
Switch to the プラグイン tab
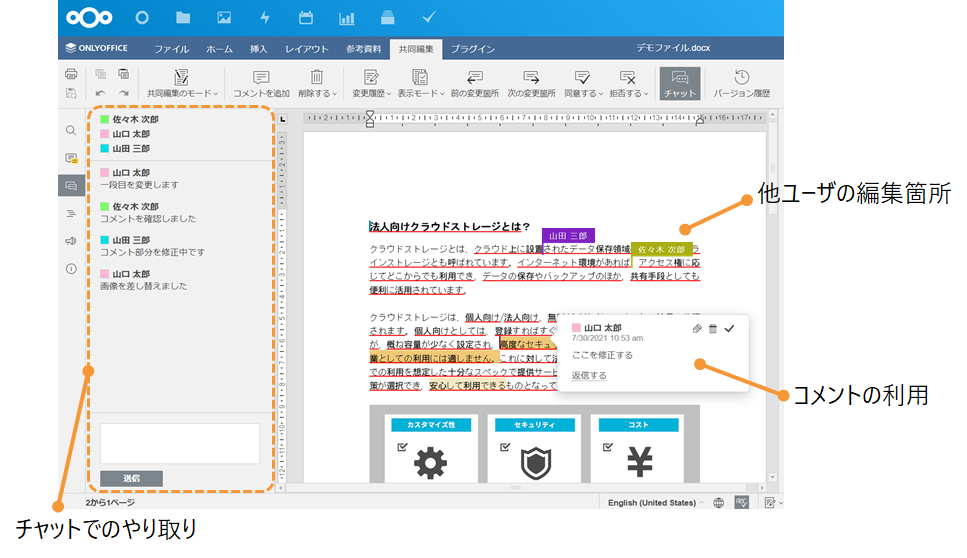click(x=472, y=49)
